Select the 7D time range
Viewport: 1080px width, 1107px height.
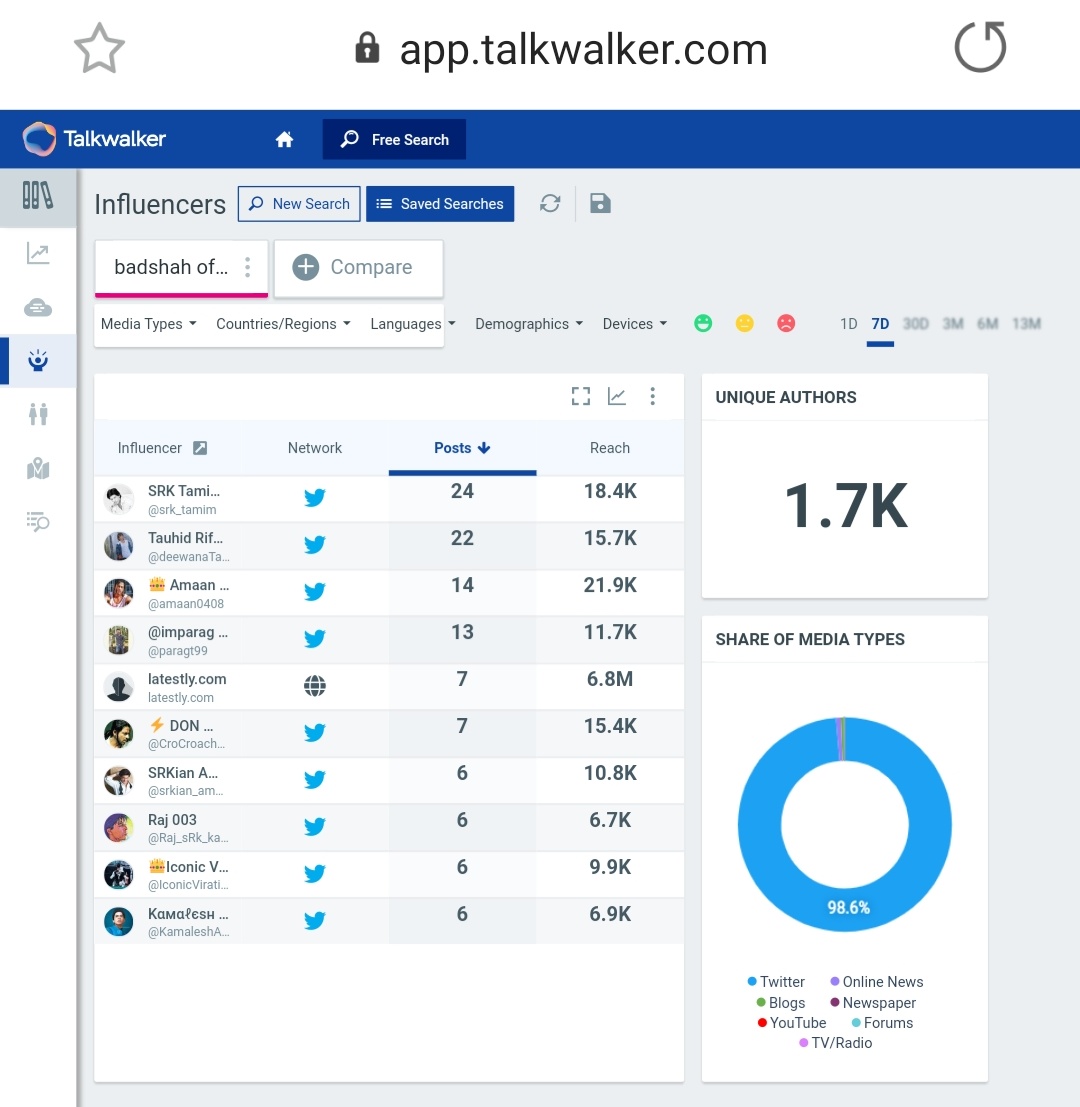pyautogui.click(x=880, y=323)
